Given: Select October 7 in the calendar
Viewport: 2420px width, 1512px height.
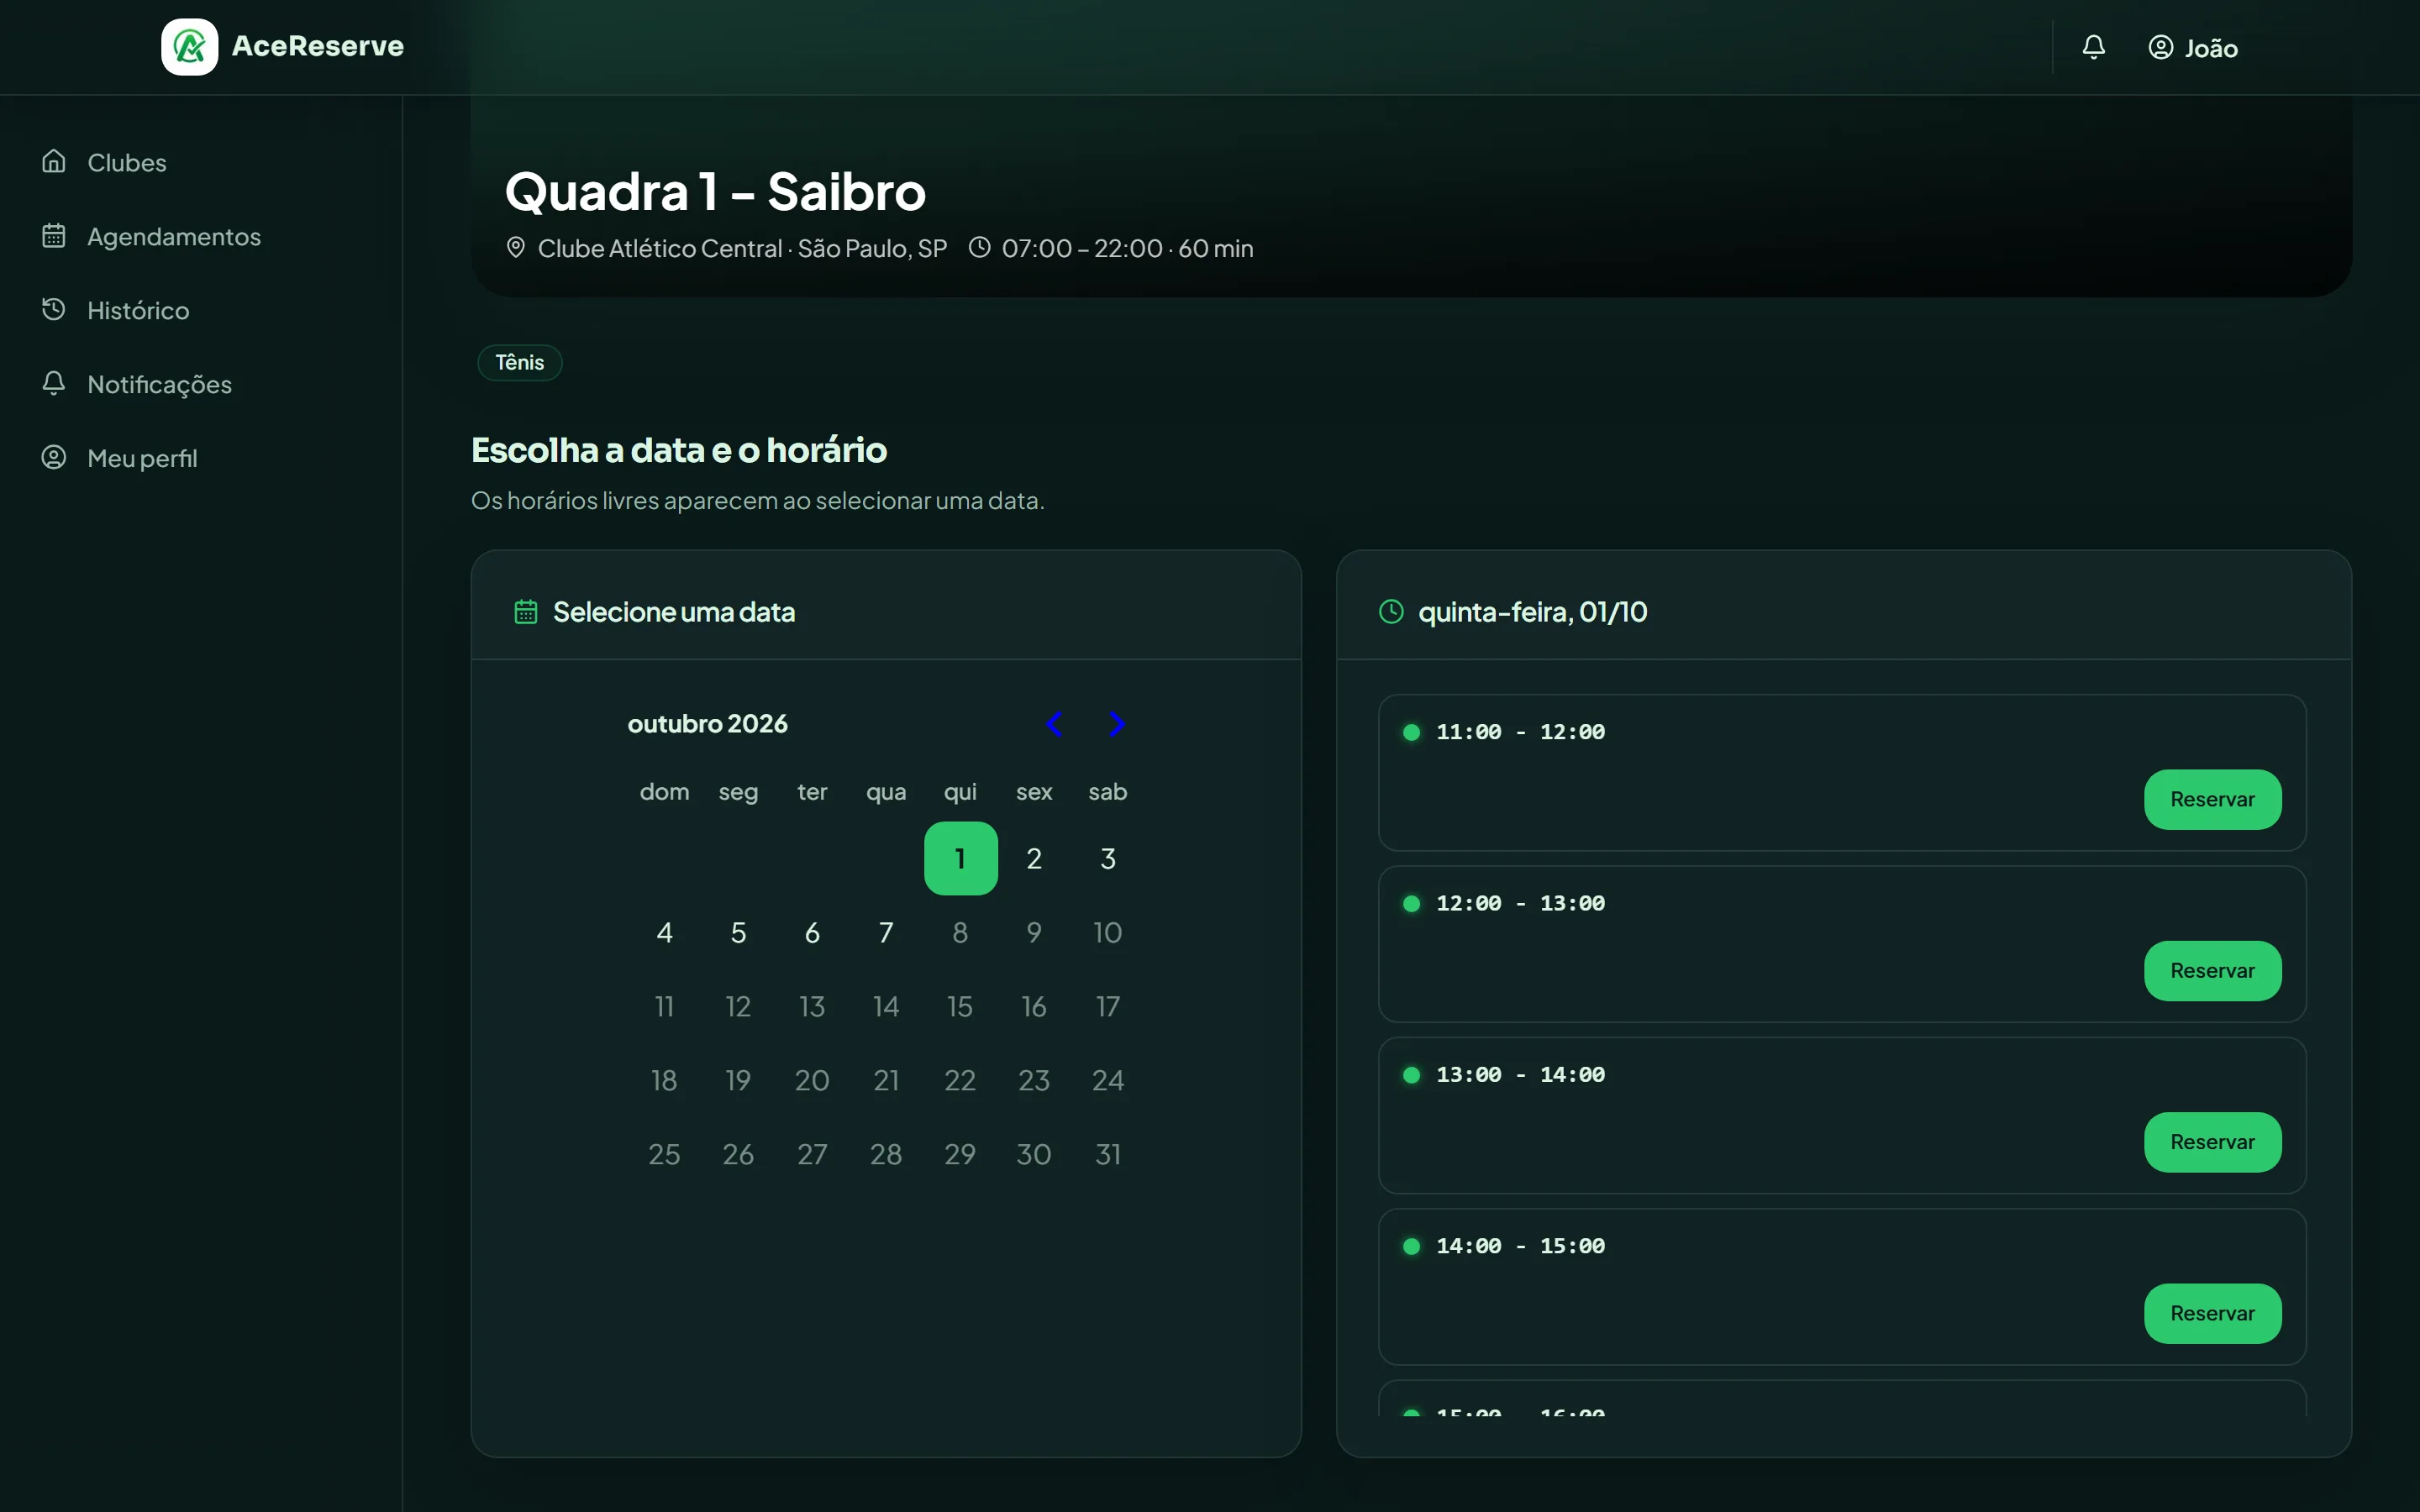Looking at the screenshot, I should (886, 932).
